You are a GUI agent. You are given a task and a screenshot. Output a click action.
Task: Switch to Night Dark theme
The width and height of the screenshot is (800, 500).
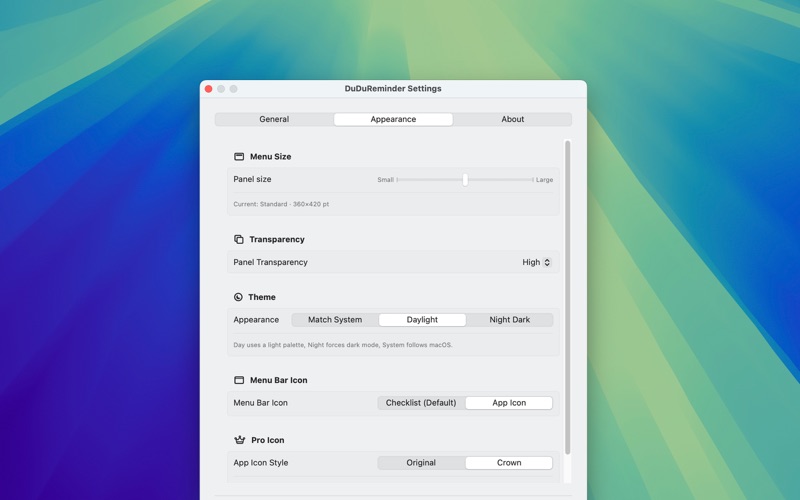(509, 320)
